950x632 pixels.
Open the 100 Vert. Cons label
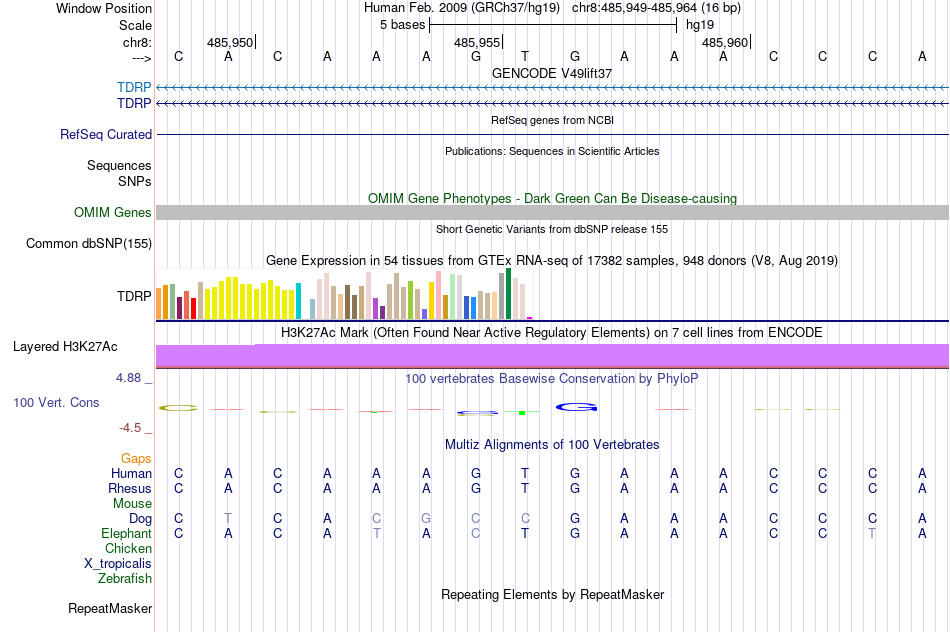(56, 402)
